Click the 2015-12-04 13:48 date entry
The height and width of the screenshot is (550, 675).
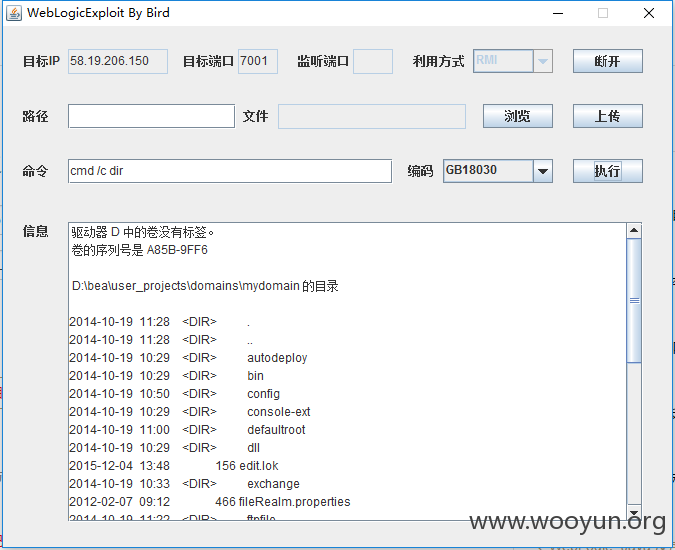pyautogui.click(x=120, y=466)
